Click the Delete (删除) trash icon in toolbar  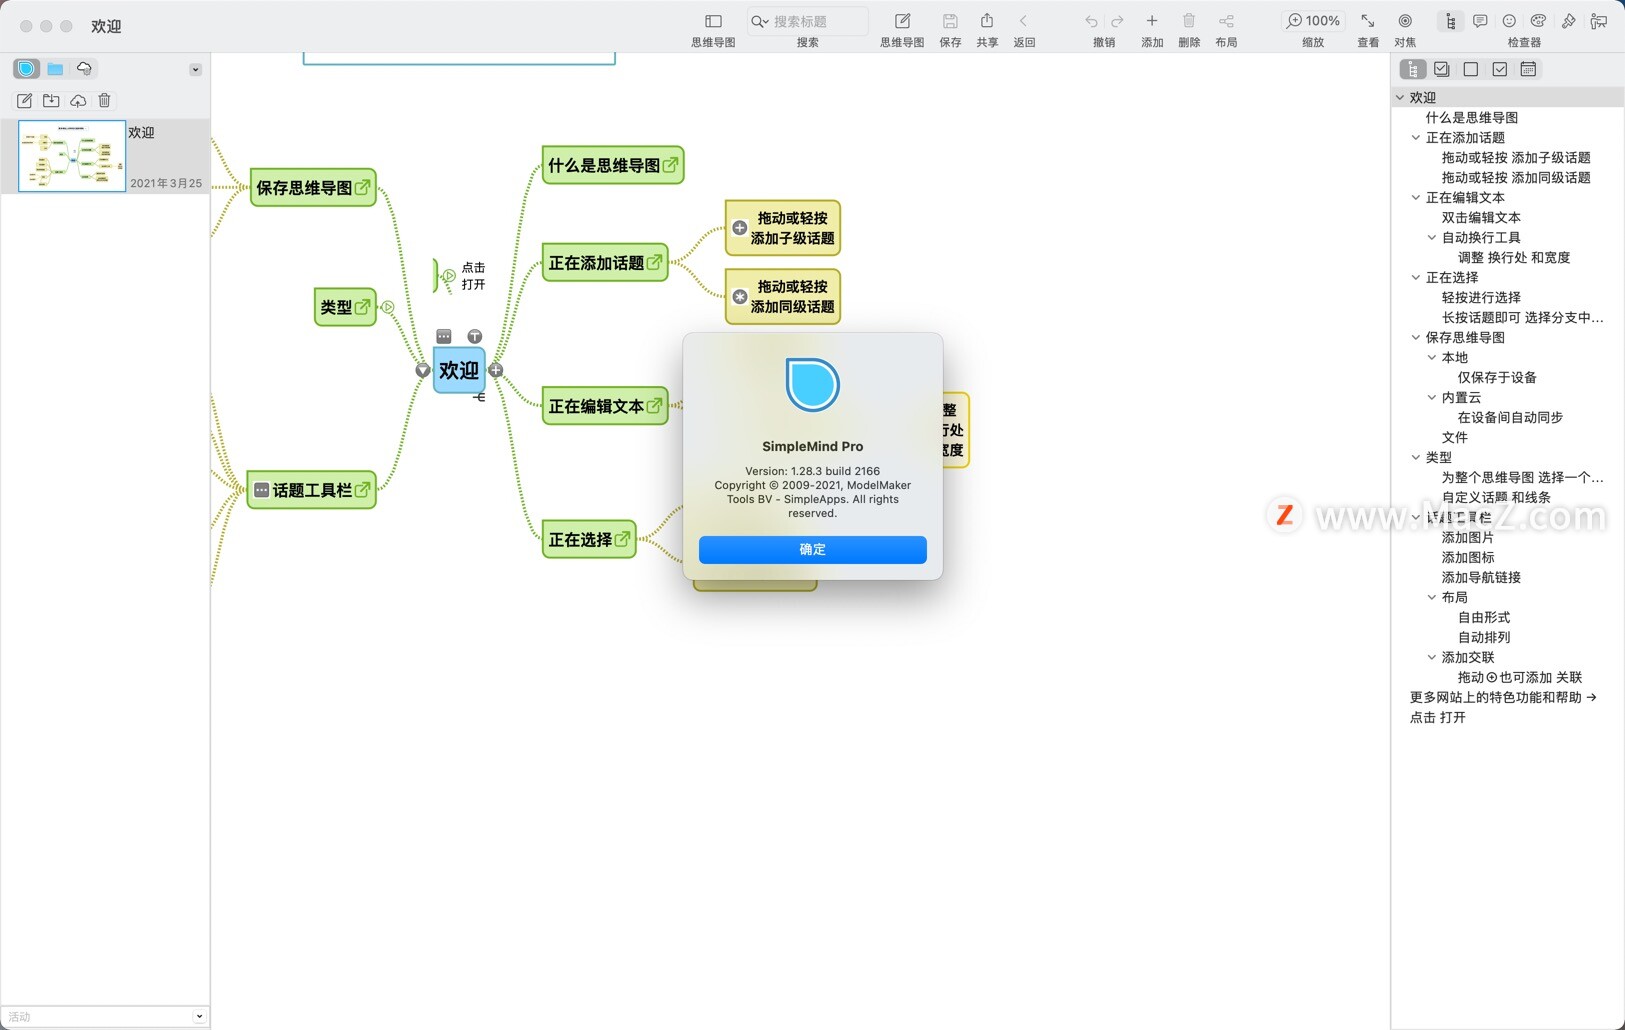[1189, 21]
